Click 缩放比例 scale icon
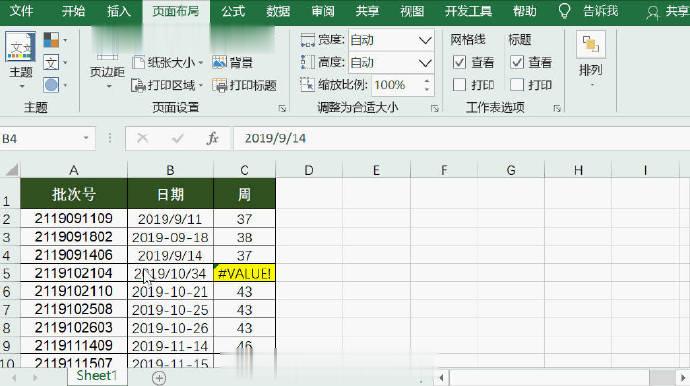 point(308,85)
